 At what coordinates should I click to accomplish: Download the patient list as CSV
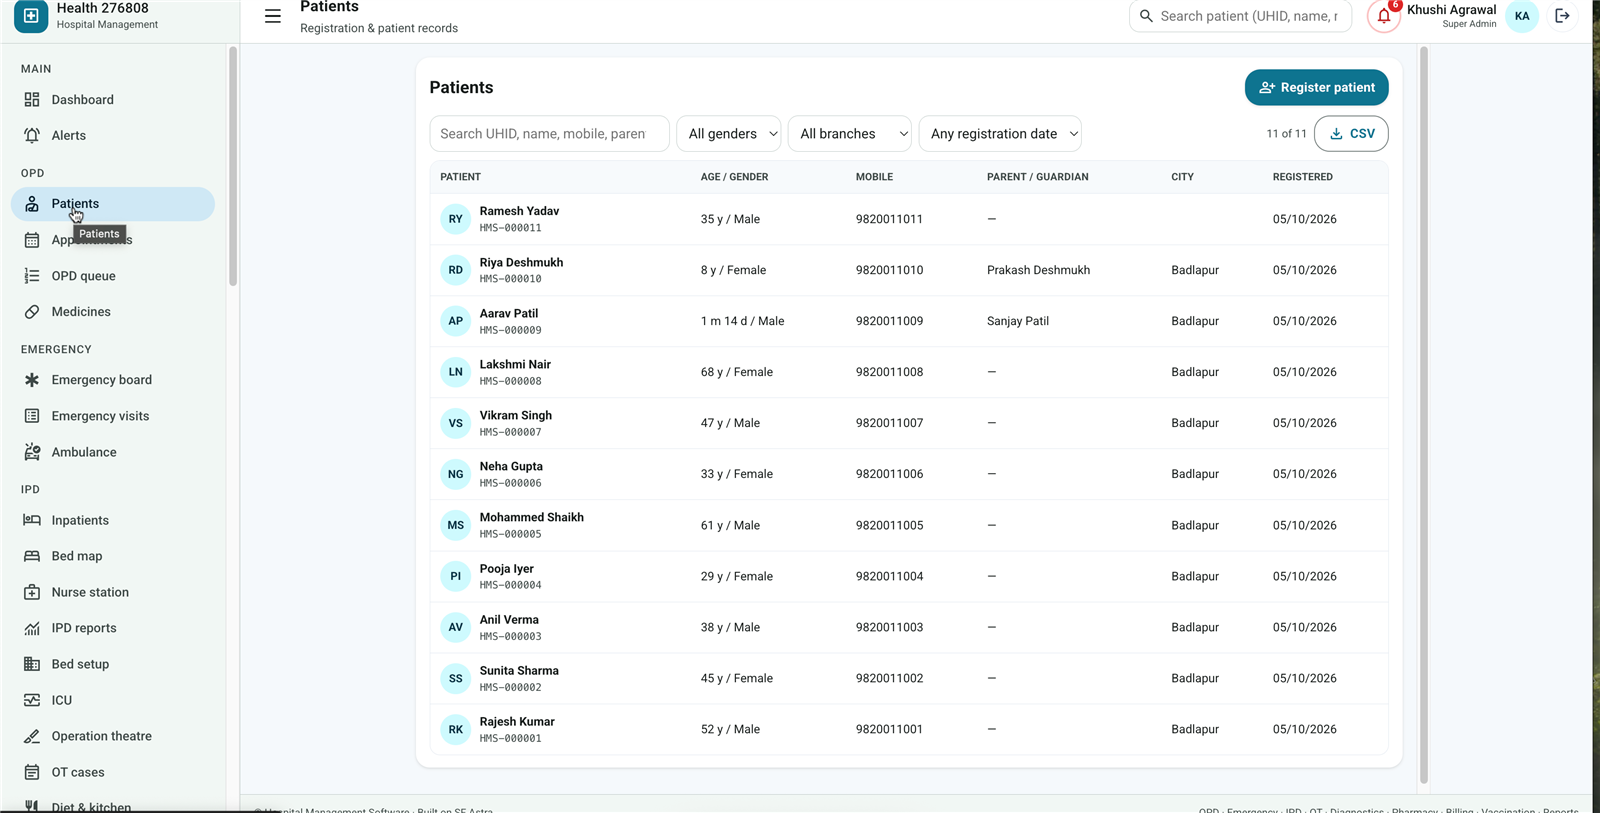point(1351,133)
